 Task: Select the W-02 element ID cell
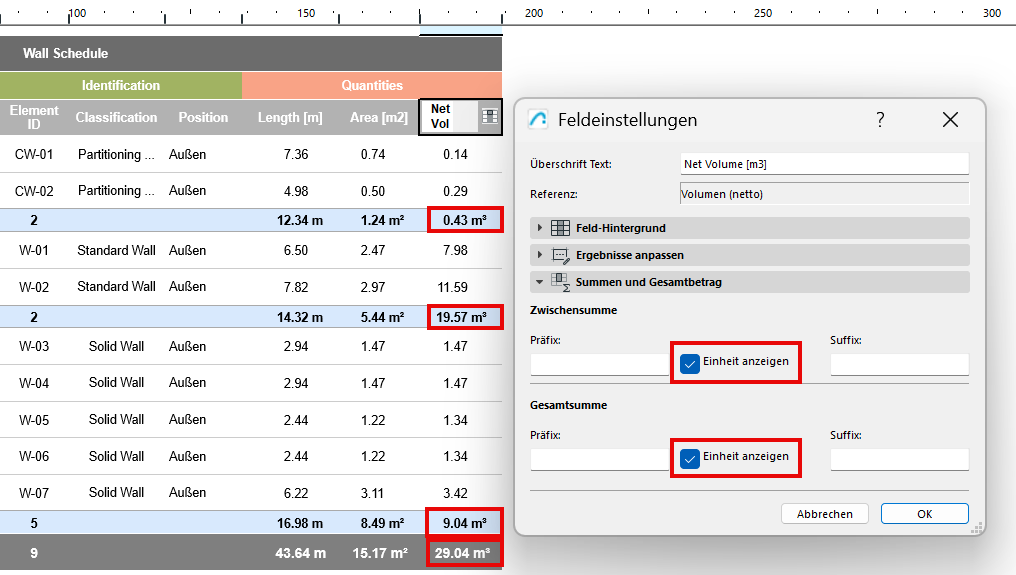[34, 287]
